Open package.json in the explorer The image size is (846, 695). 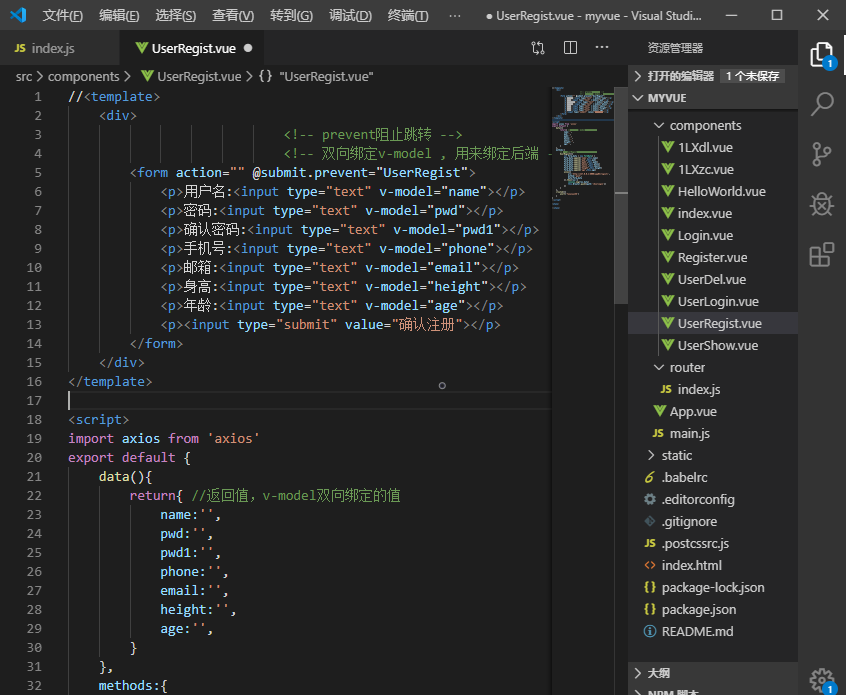pos(698,610)
